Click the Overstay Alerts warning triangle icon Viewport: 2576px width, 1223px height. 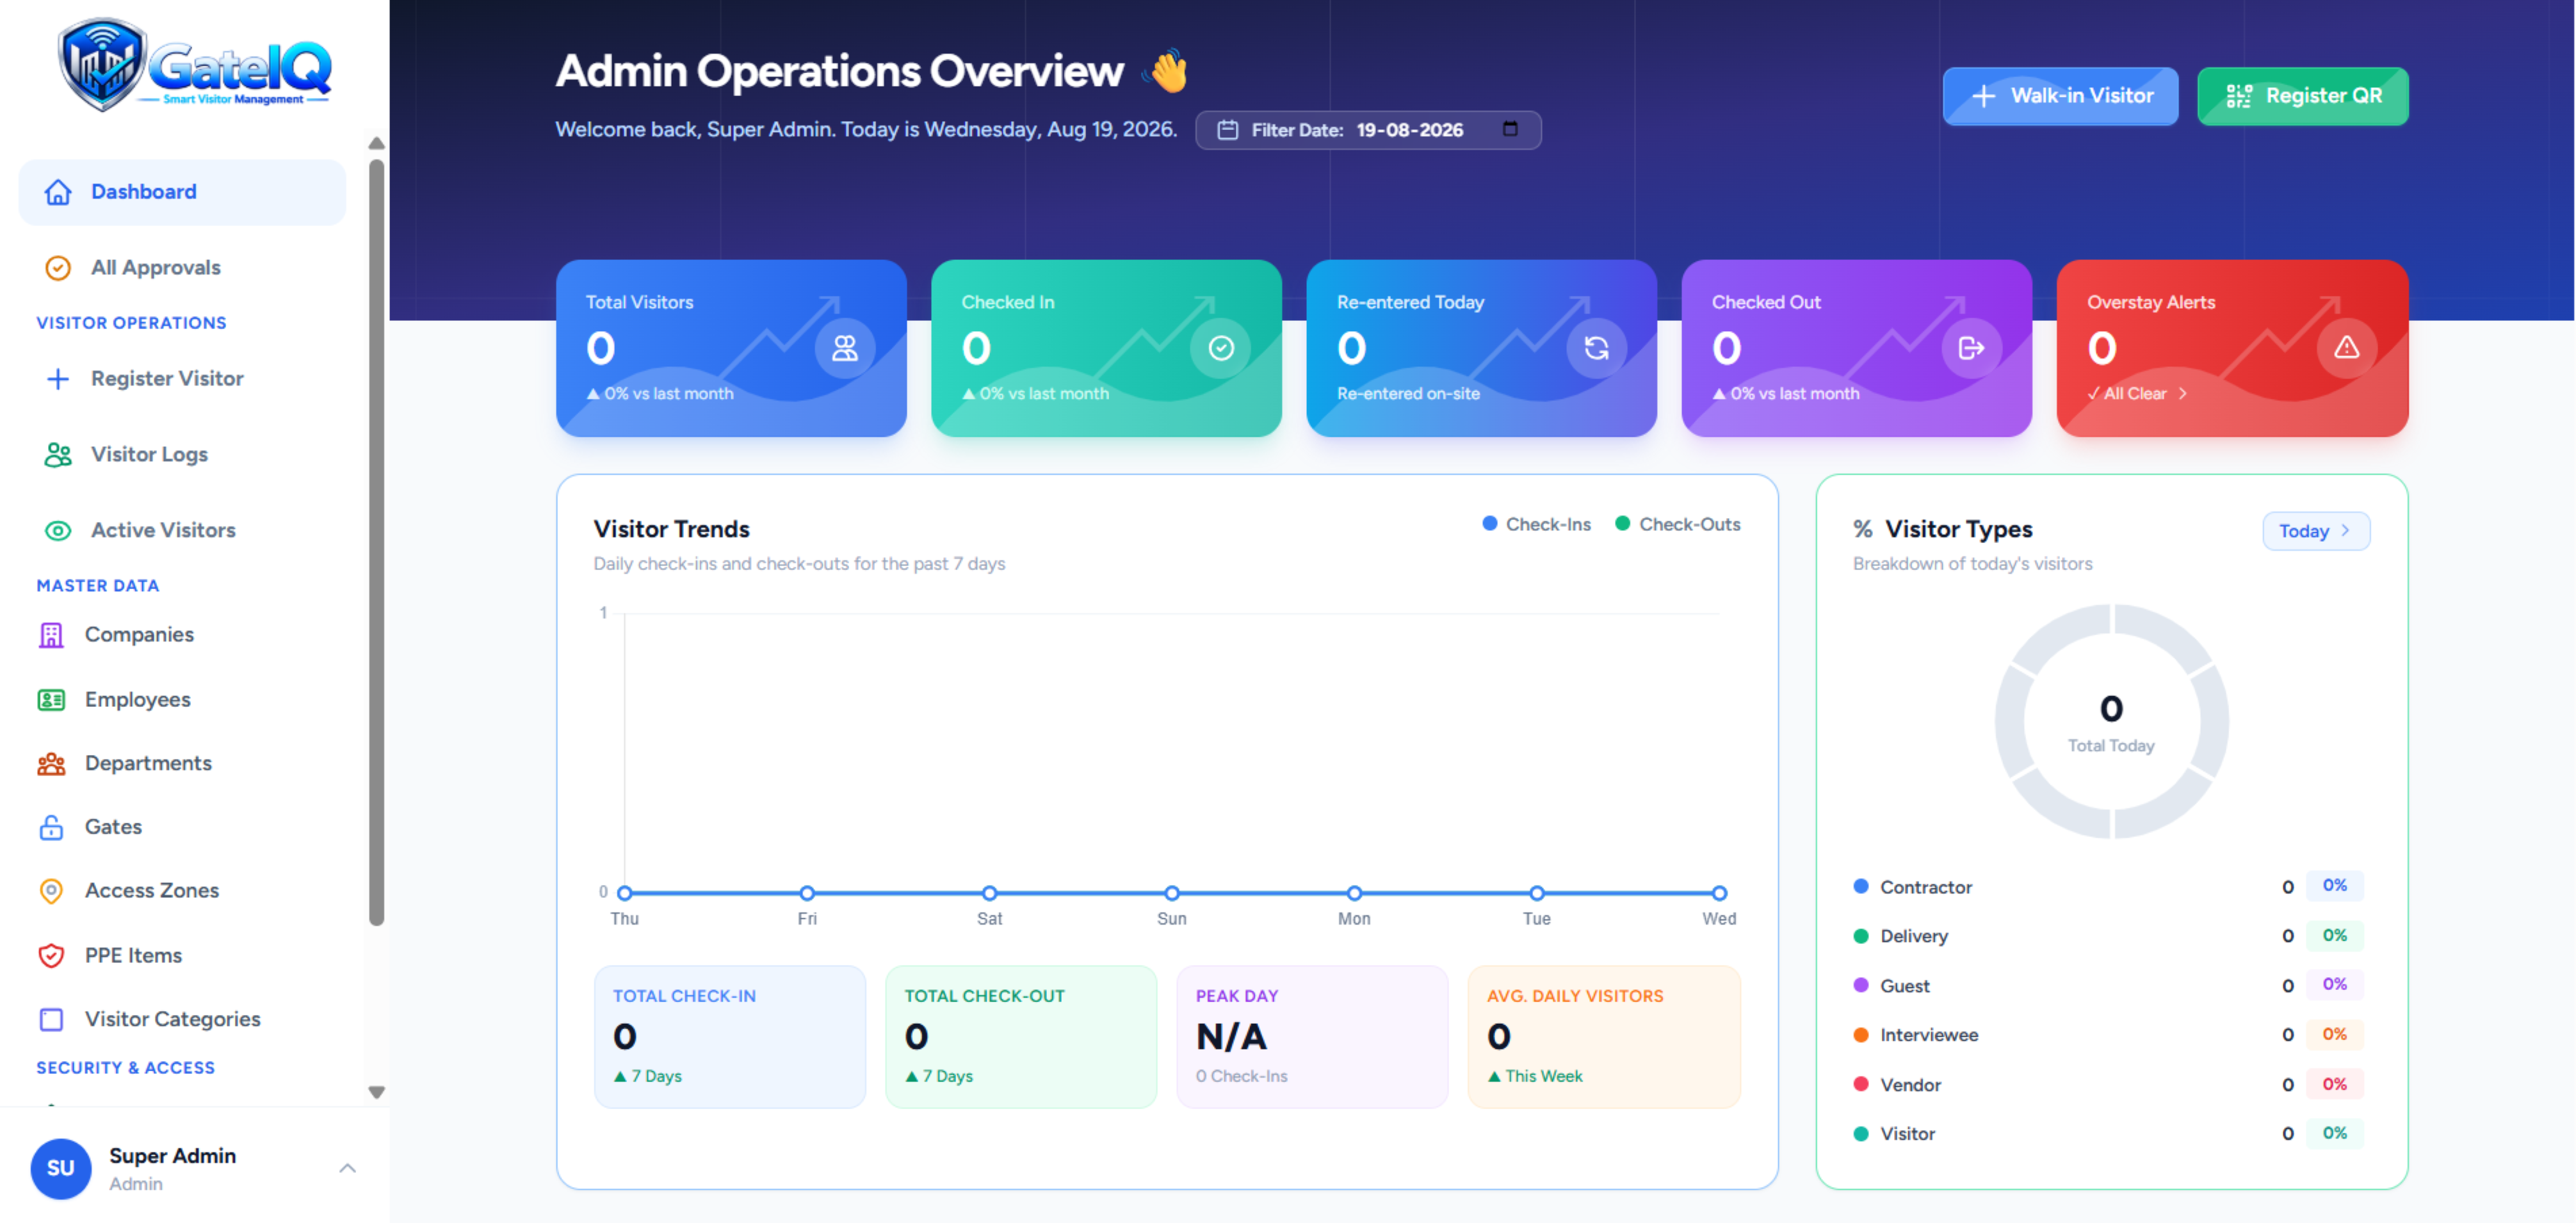[2346, 348]
